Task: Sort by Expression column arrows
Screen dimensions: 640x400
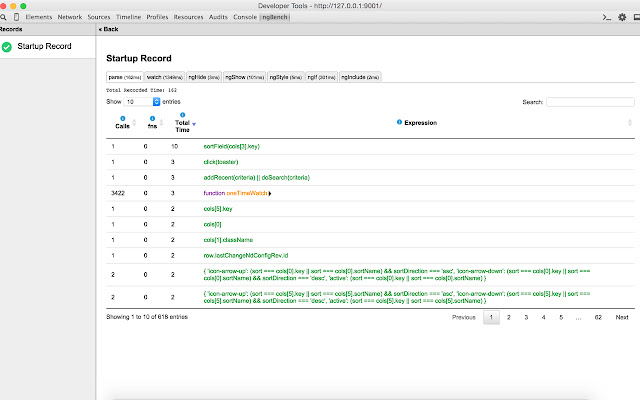Action: click(630, 122)
